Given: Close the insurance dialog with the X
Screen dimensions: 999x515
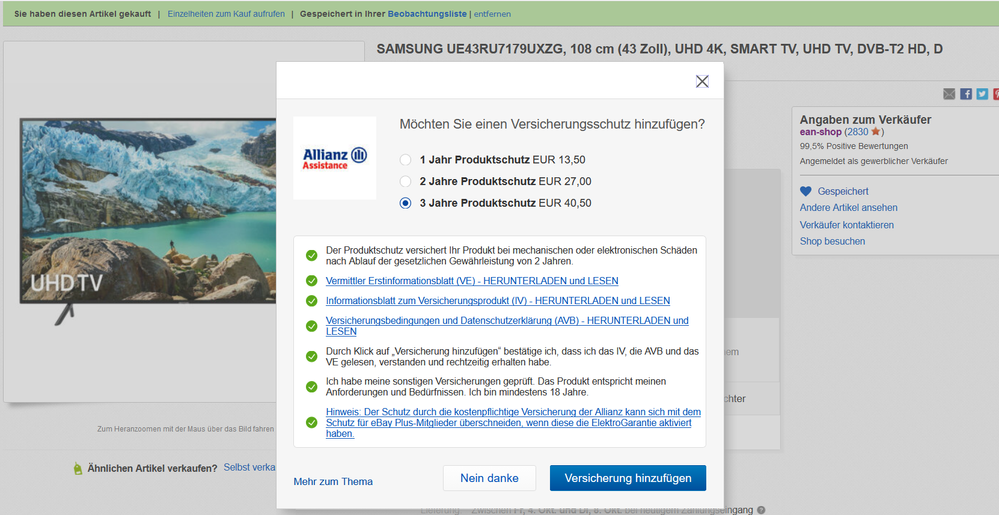Looking at the screenshot, I should click(702, 81).
